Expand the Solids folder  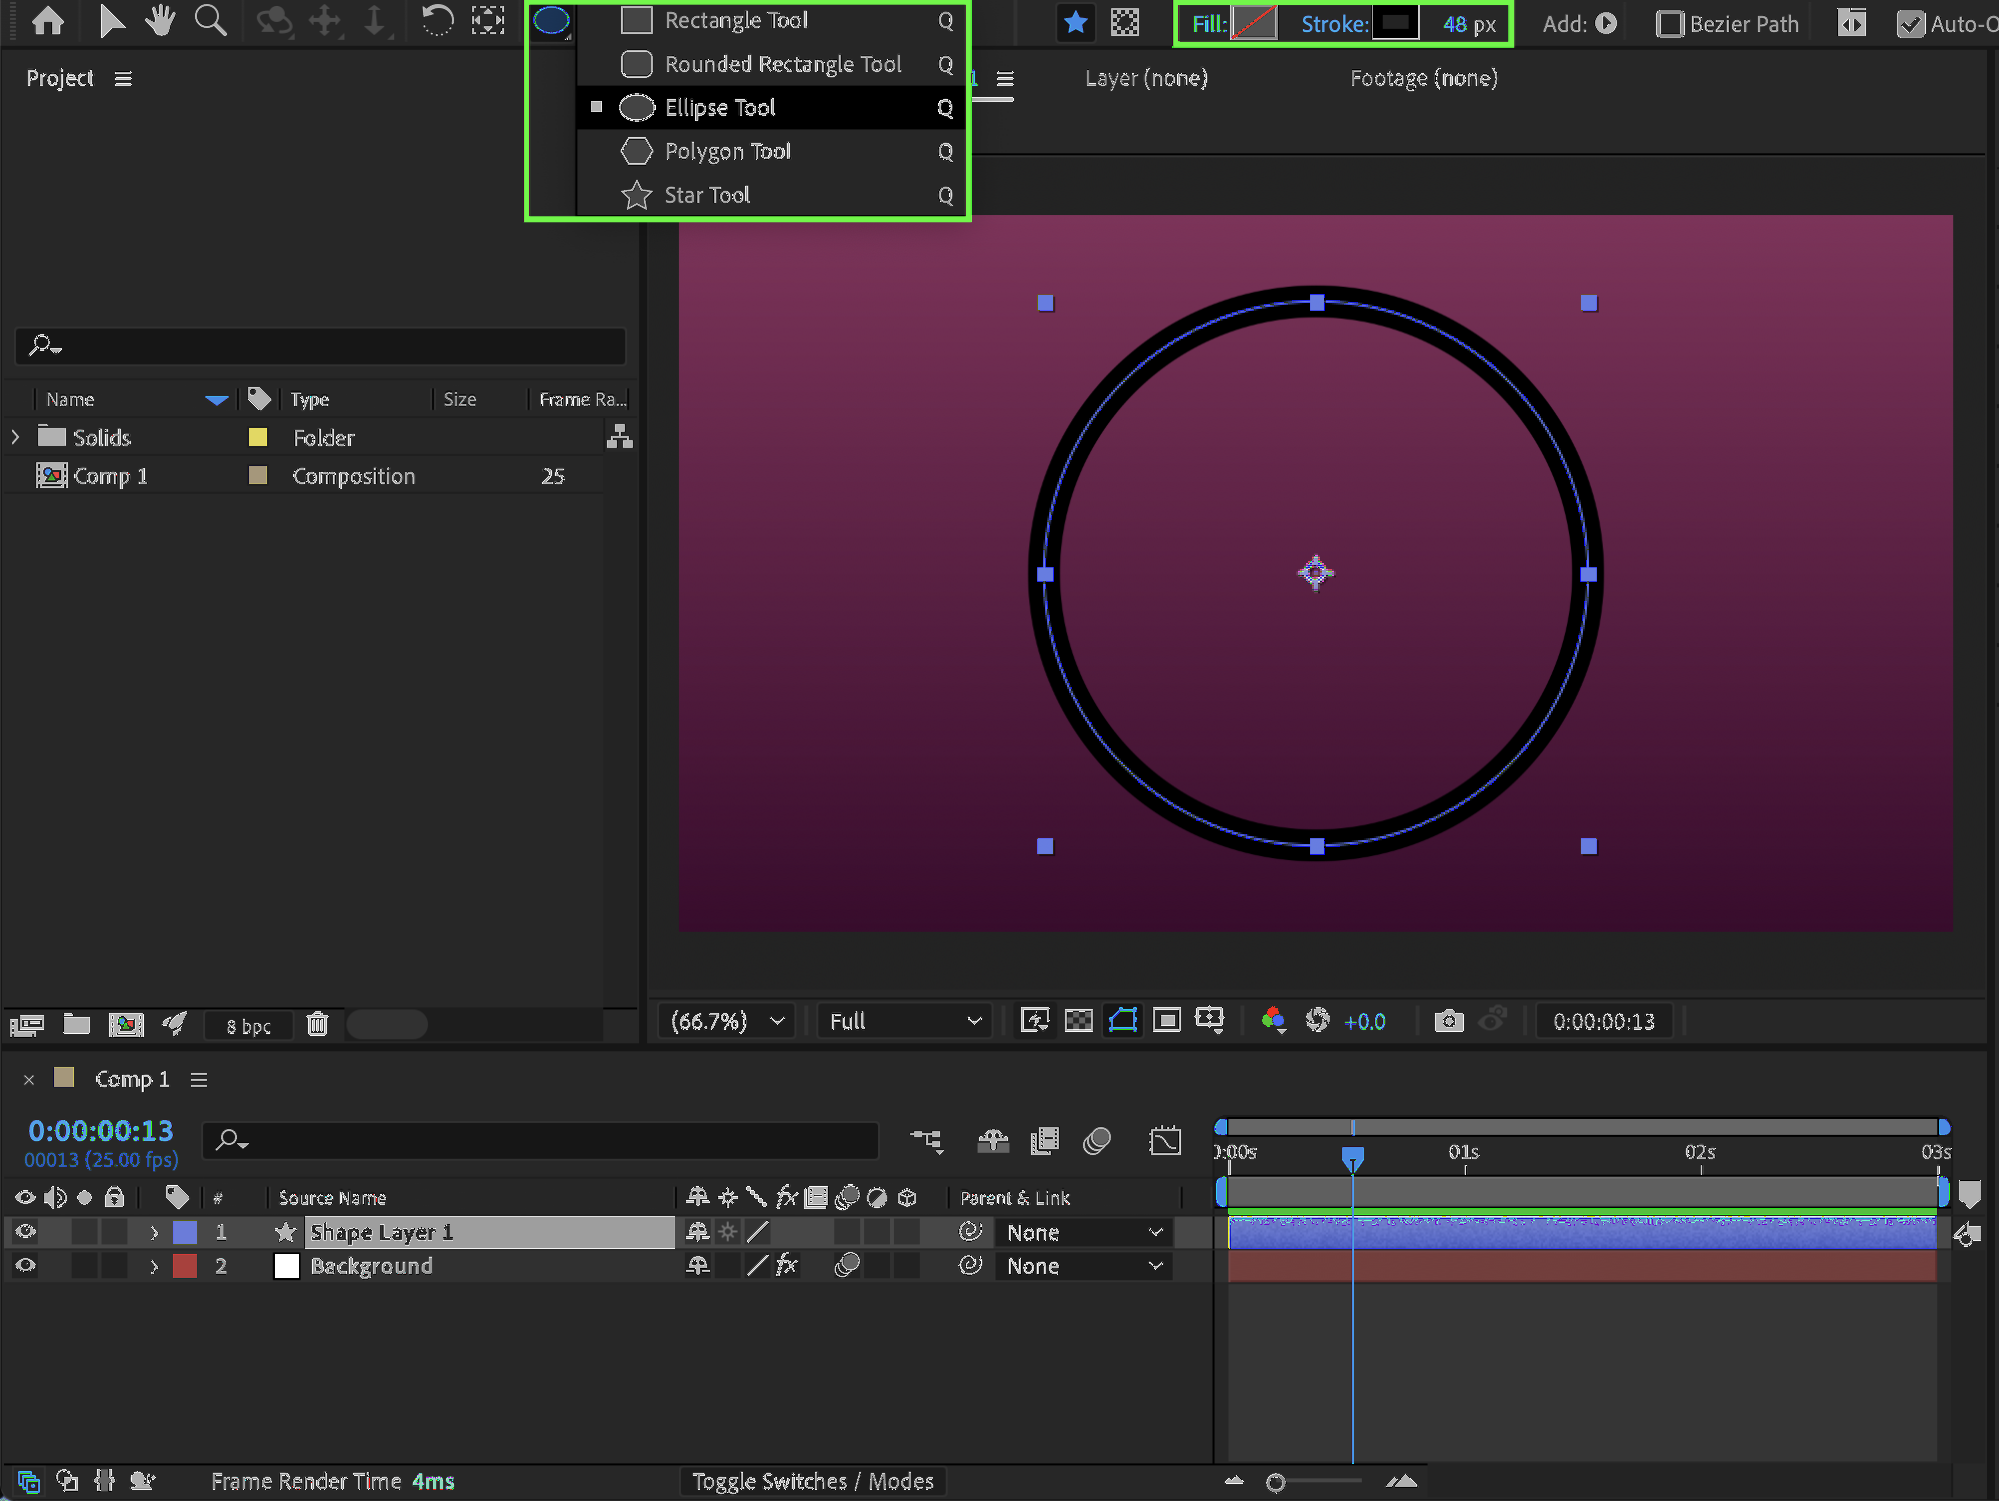(x=15, y=437)
